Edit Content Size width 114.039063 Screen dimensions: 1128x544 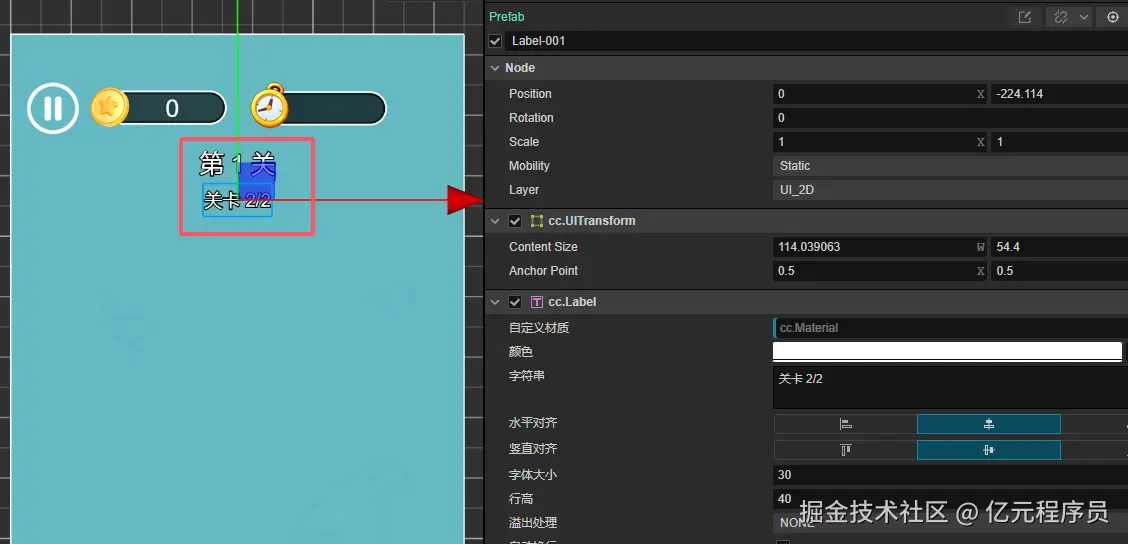tap(878, 247)
